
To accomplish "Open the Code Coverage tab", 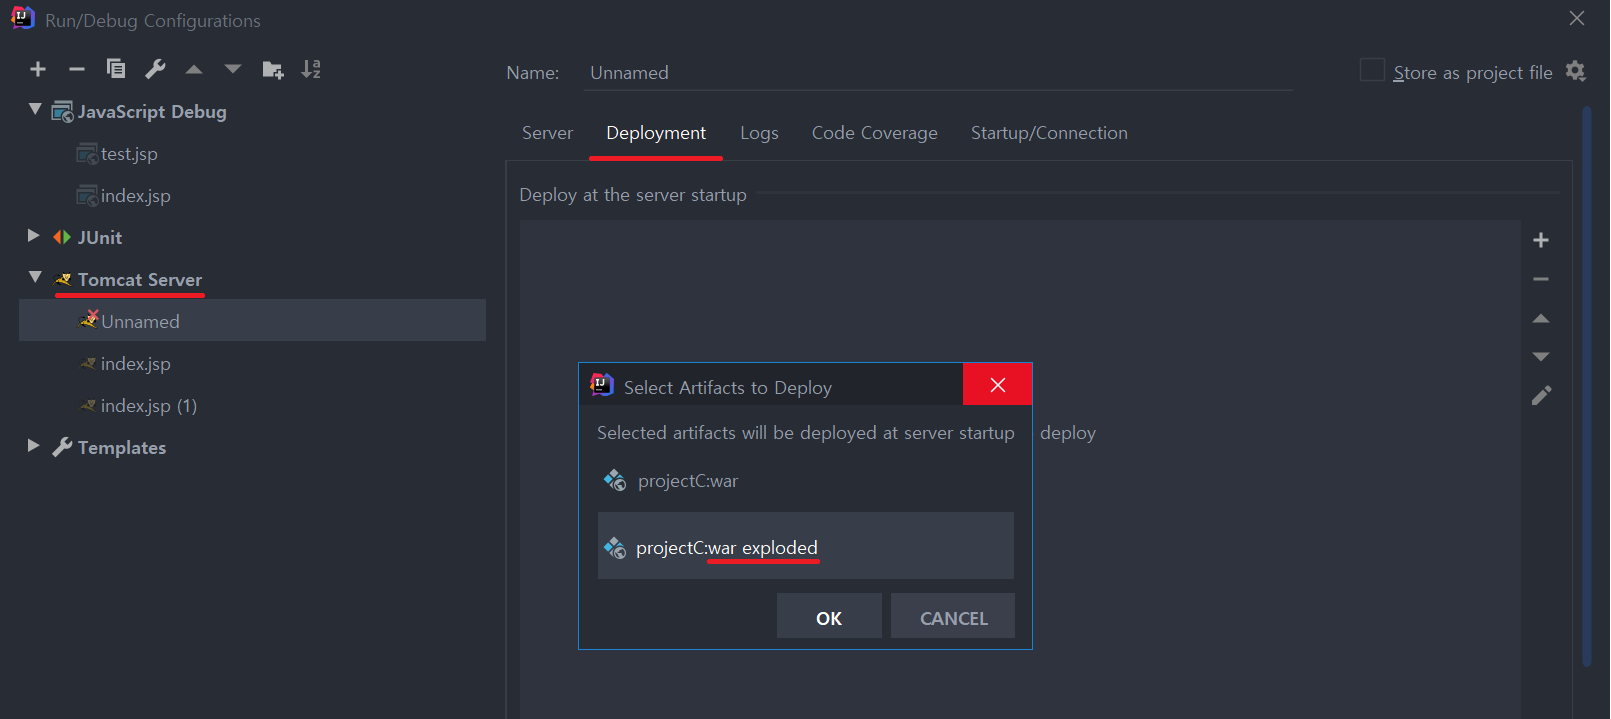I will (x=875, y=133).
